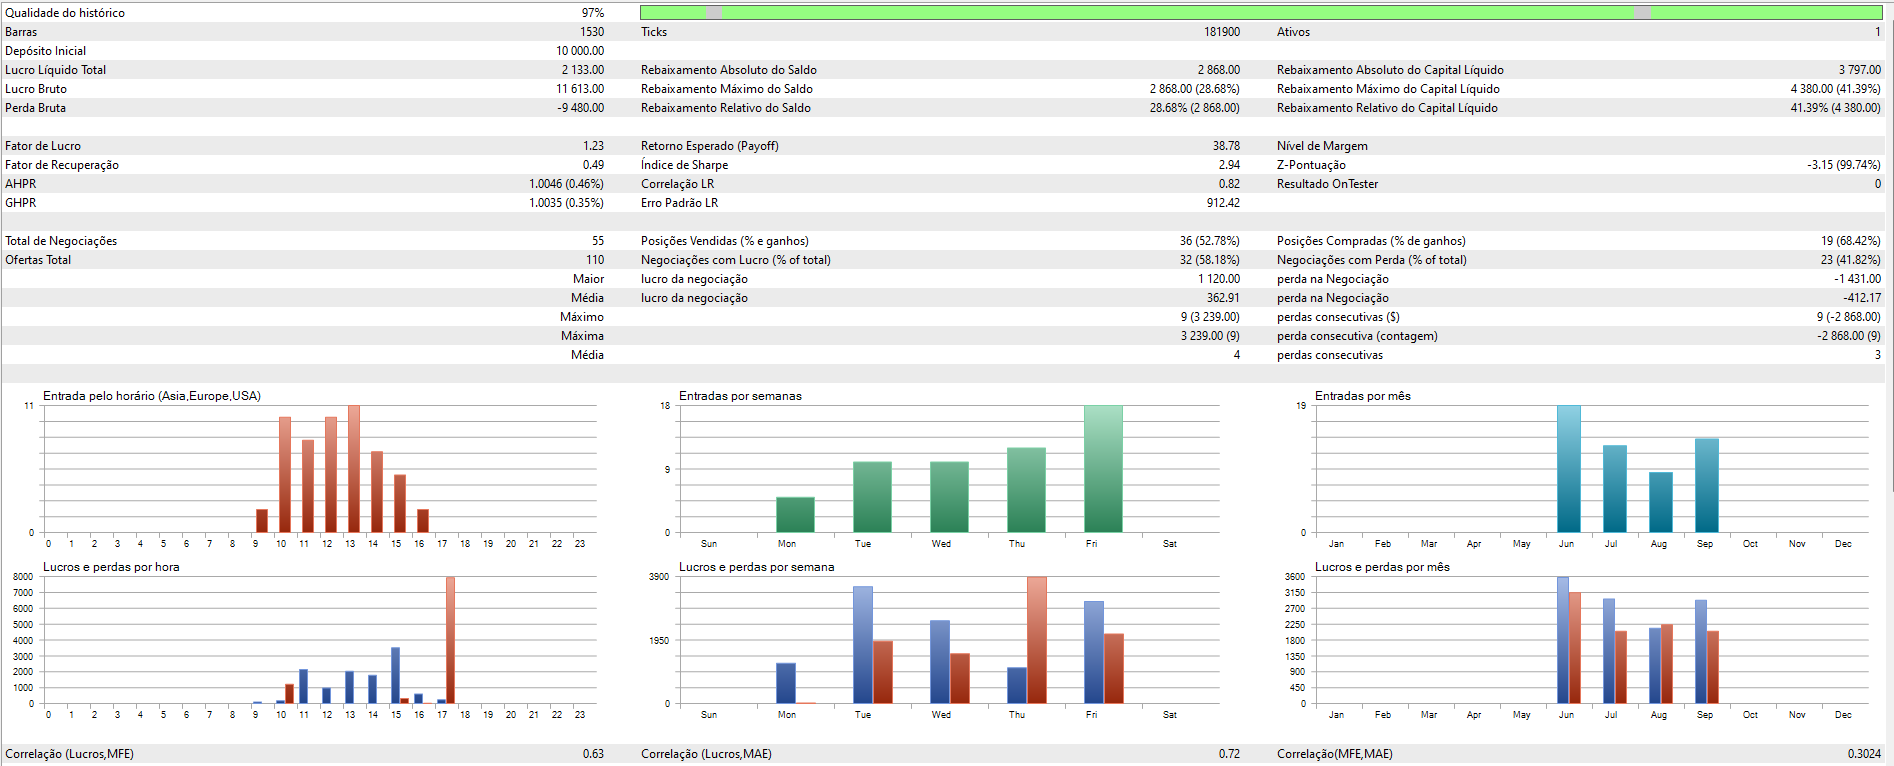
Task: Select "Rebaixamento Absoluto do Saldo" label
Action: pos(729,70)
